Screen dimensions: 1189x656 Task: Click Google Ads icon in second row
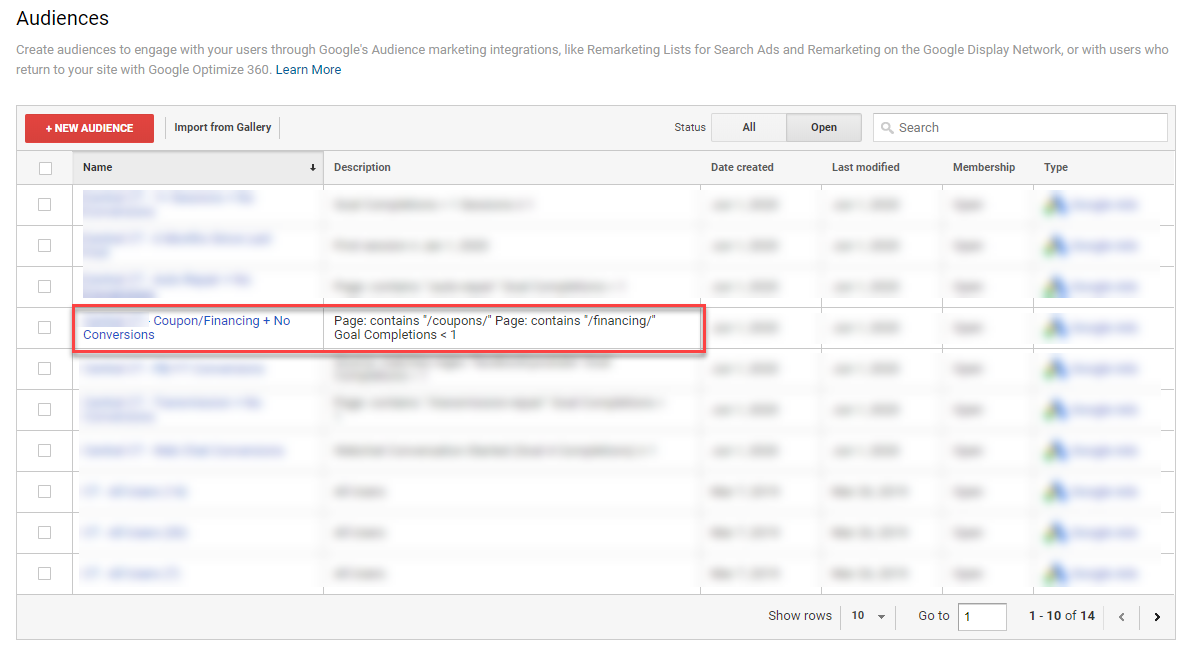click(x=1052, y=246)
